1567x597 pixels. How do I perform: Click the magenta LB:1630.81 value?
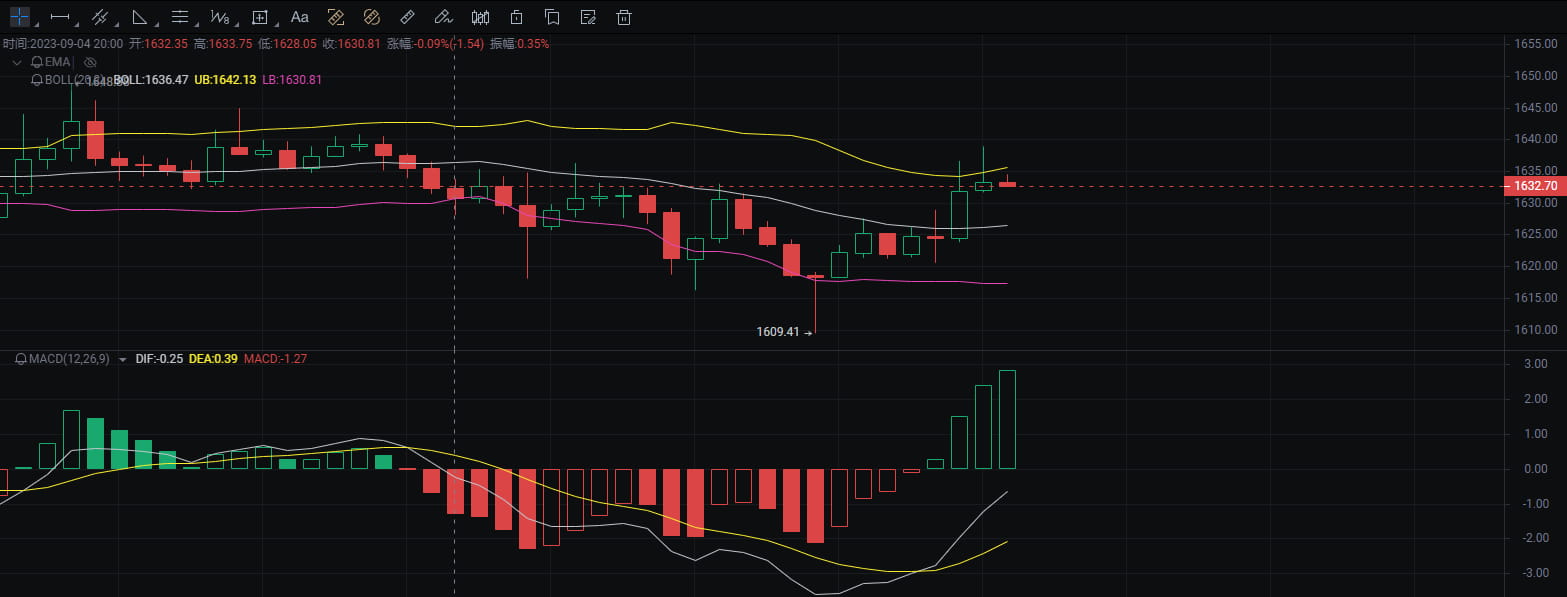(292, 79)
